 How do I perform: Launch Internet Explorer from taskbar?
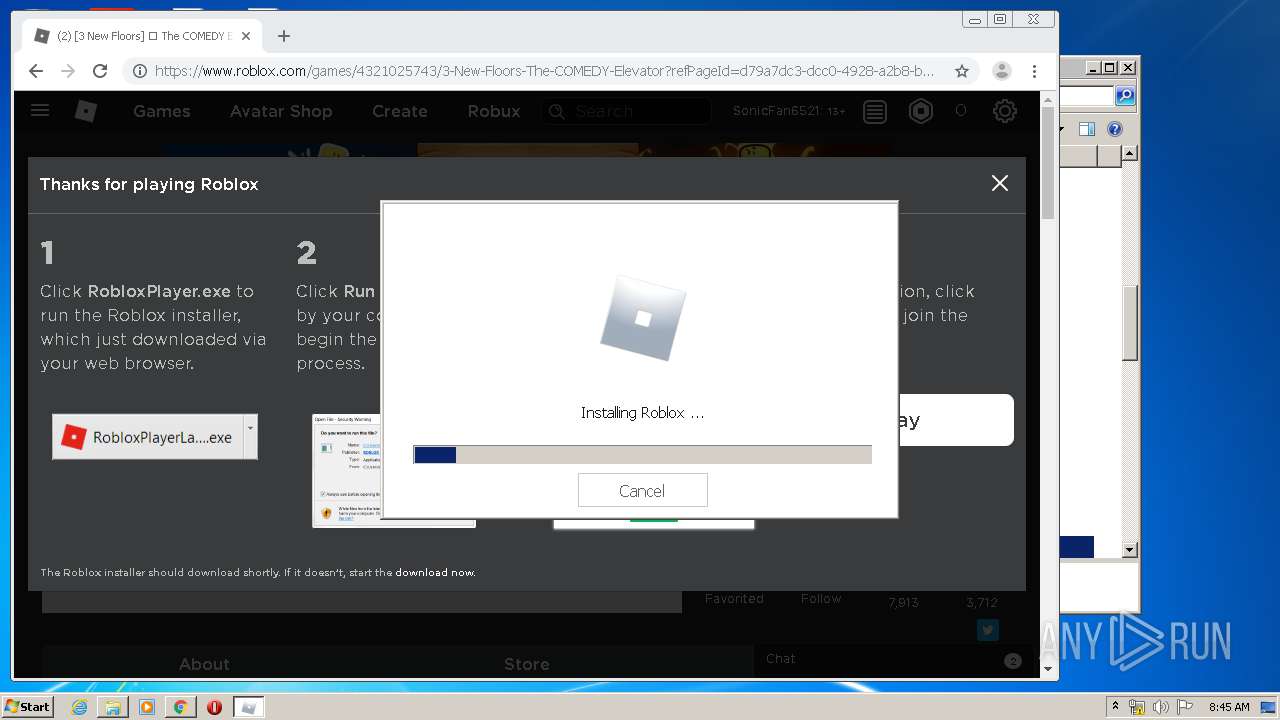tap(79, 707)
